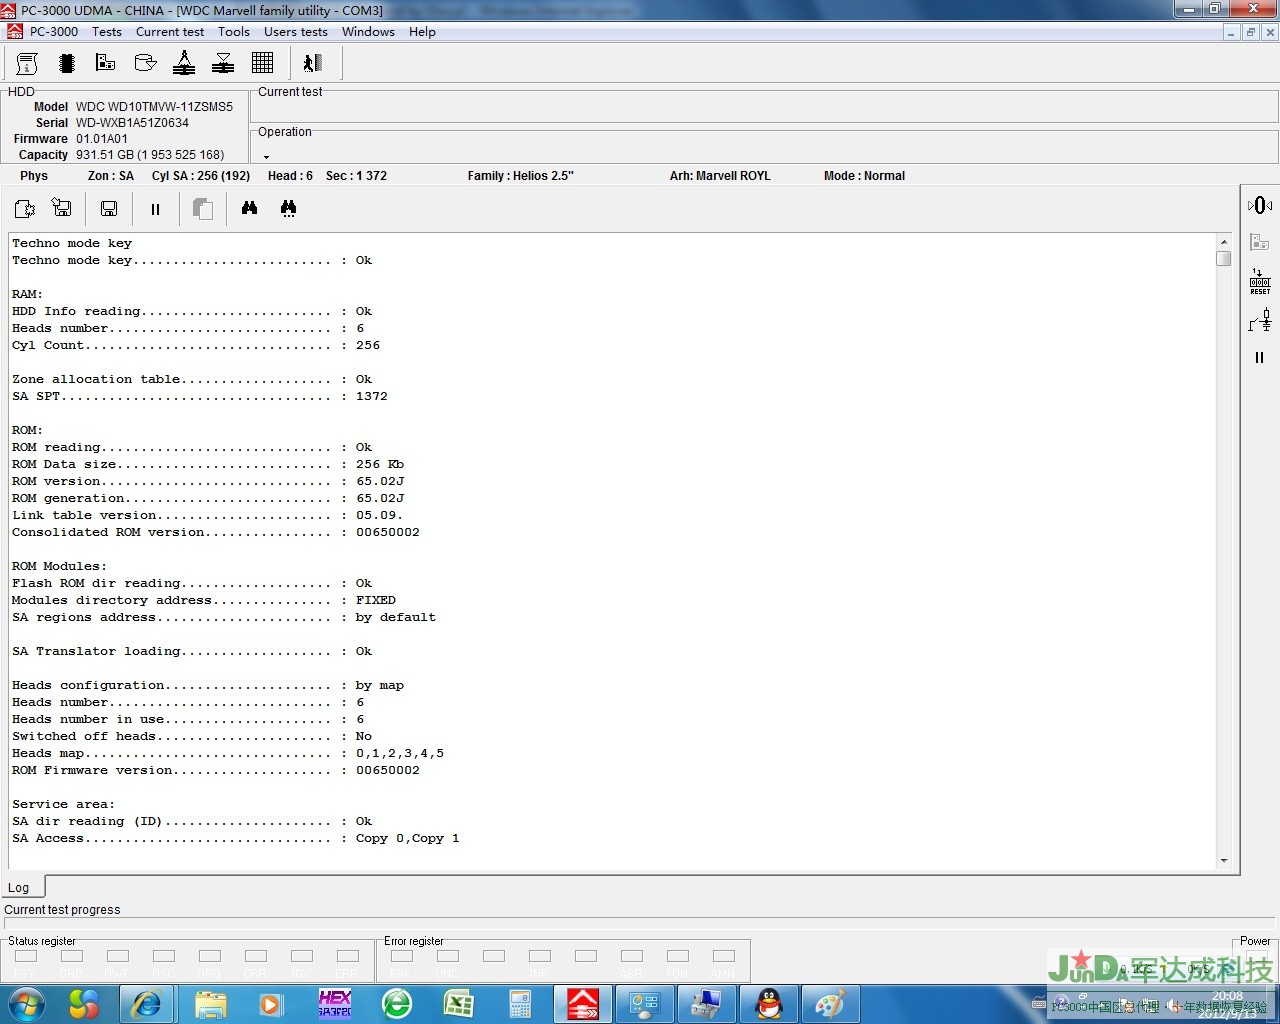Open Internet Explorer from the taskbar
This screenshot has width=1280, height=1024.
coord(147,1003)
